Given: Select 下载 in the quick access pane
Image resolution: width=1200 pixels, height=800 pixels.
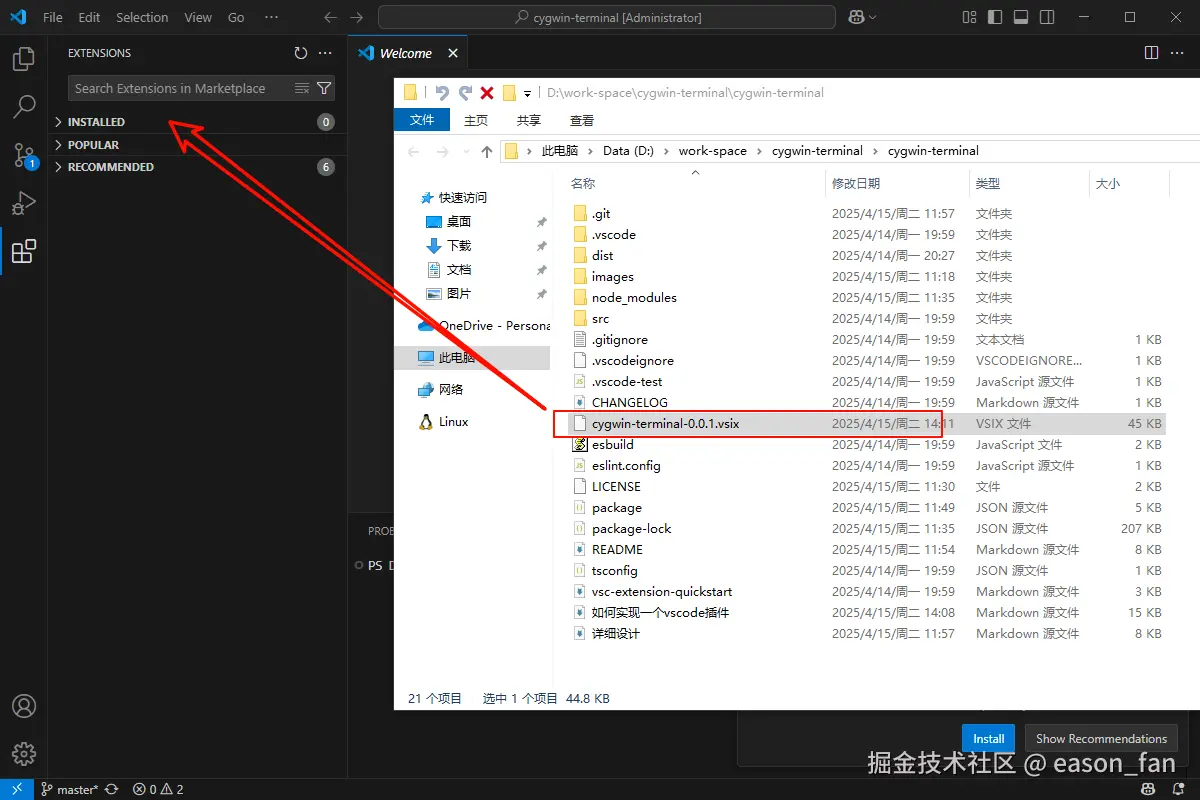Looking at the screenshot, I should 459,246.
